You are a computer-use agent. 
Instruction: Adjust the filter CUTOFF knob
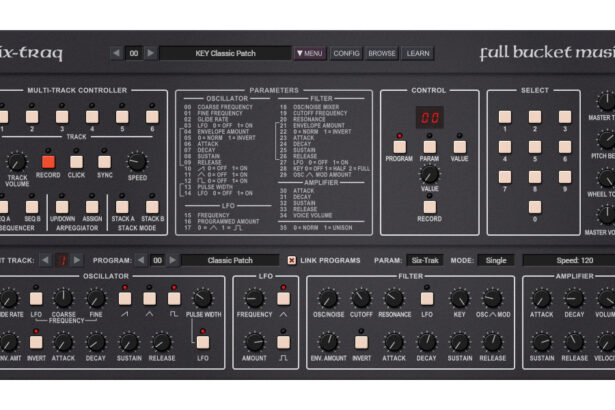coord(361,299)
